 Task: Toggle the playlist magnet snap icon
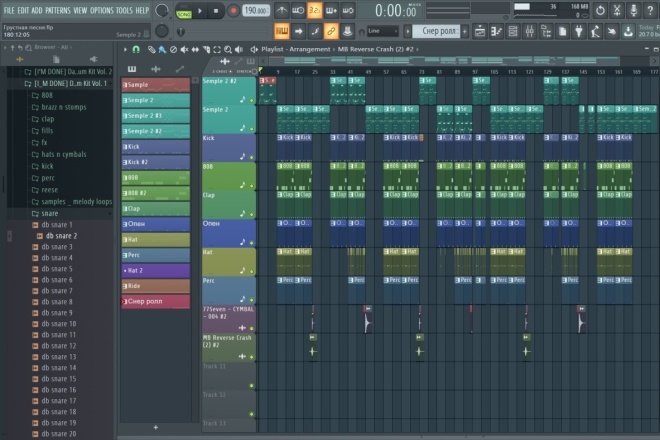[136, 50]
